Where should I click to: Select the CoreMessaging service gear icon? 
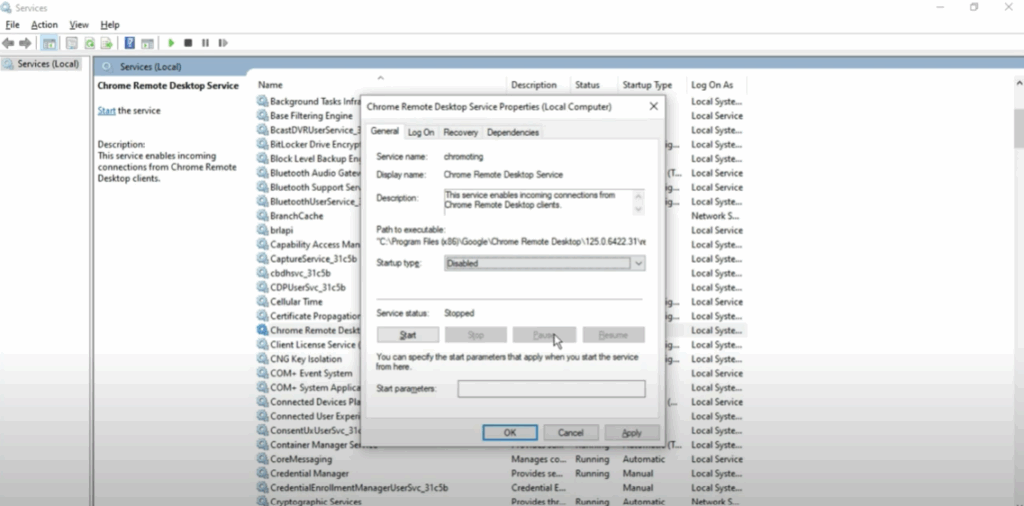click(263, 459)
